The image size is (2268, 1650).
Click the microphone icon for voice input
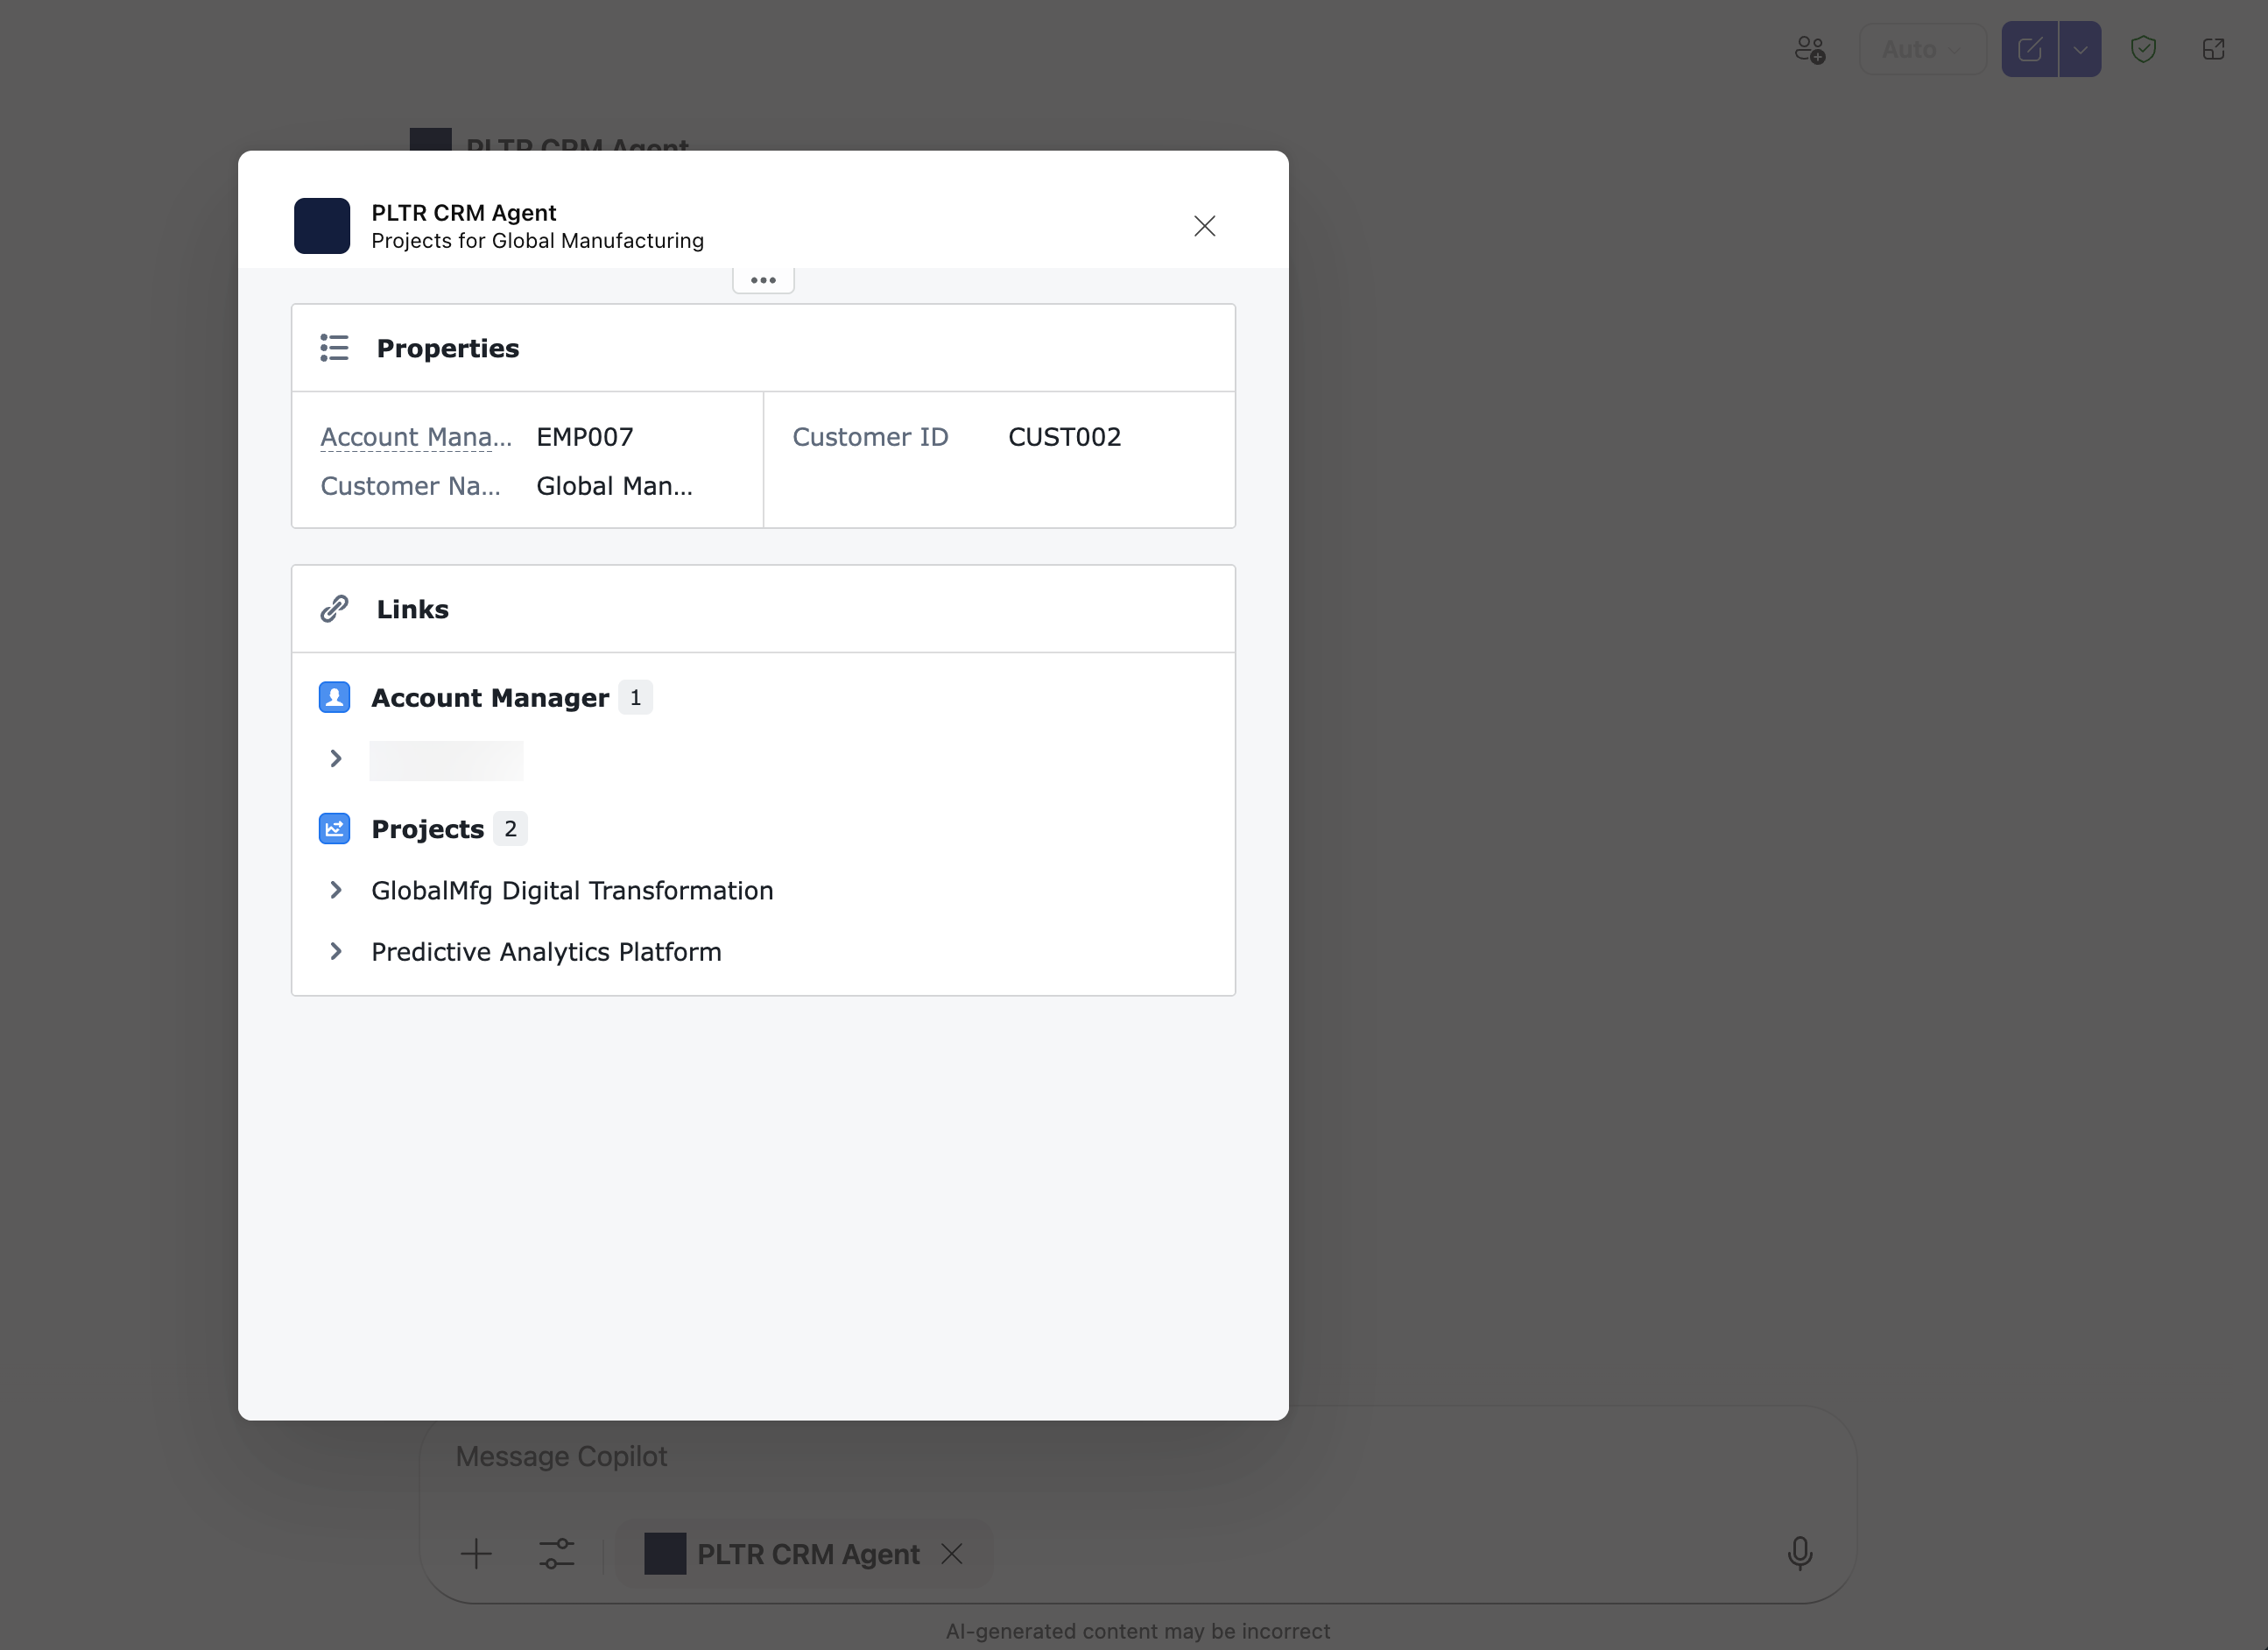pos(1800,1554)
